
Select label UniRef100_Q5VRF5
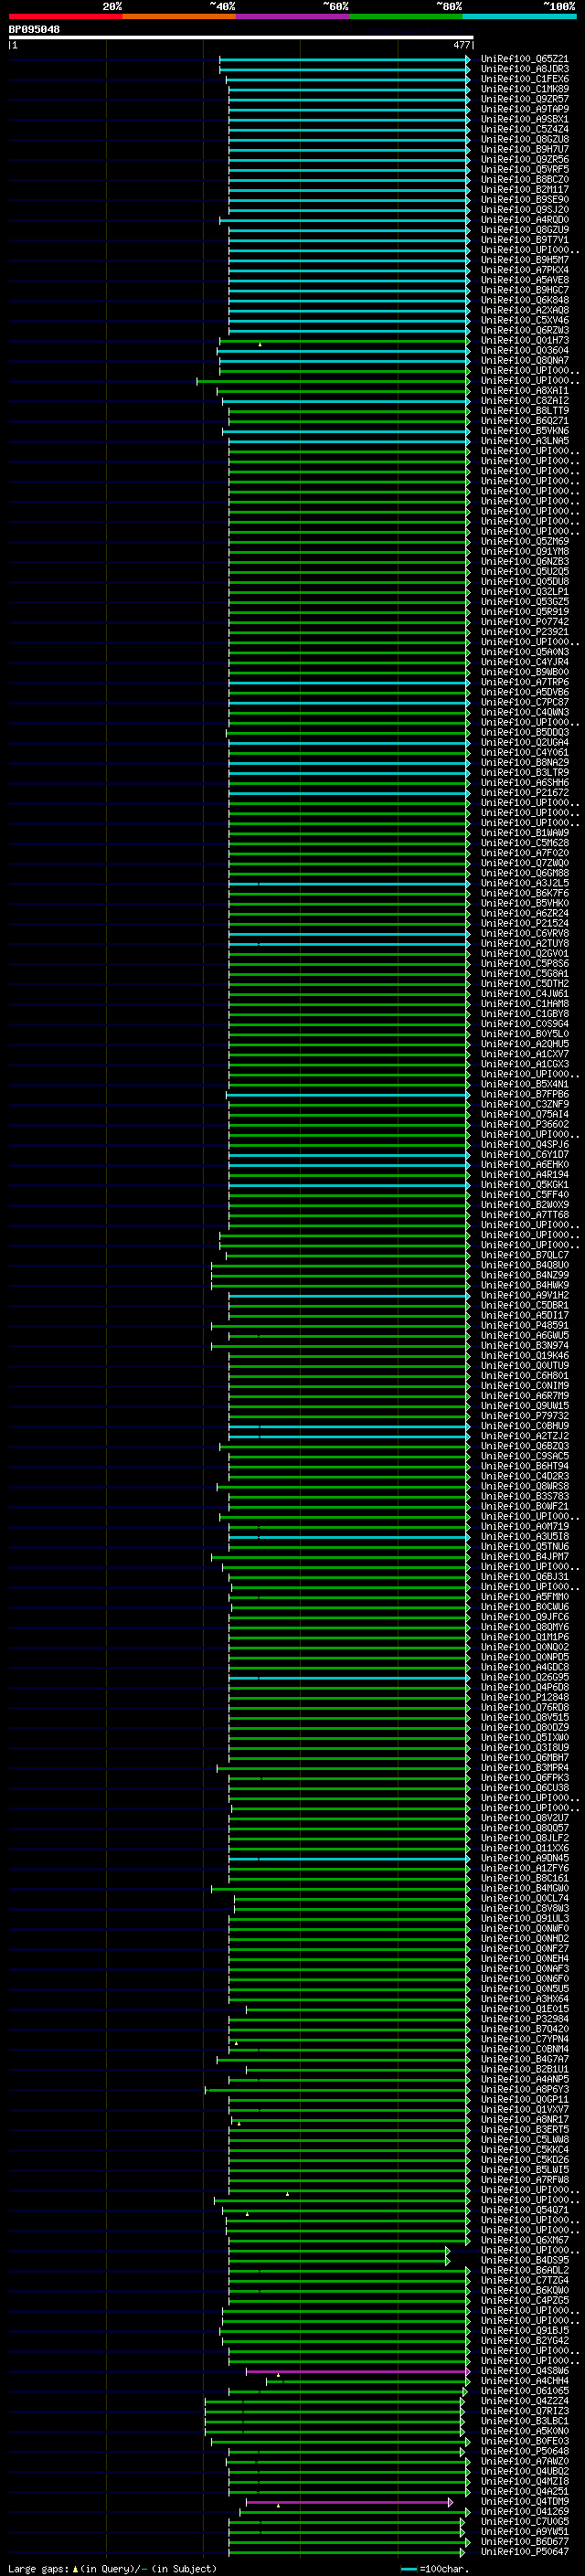pos(524,169)
